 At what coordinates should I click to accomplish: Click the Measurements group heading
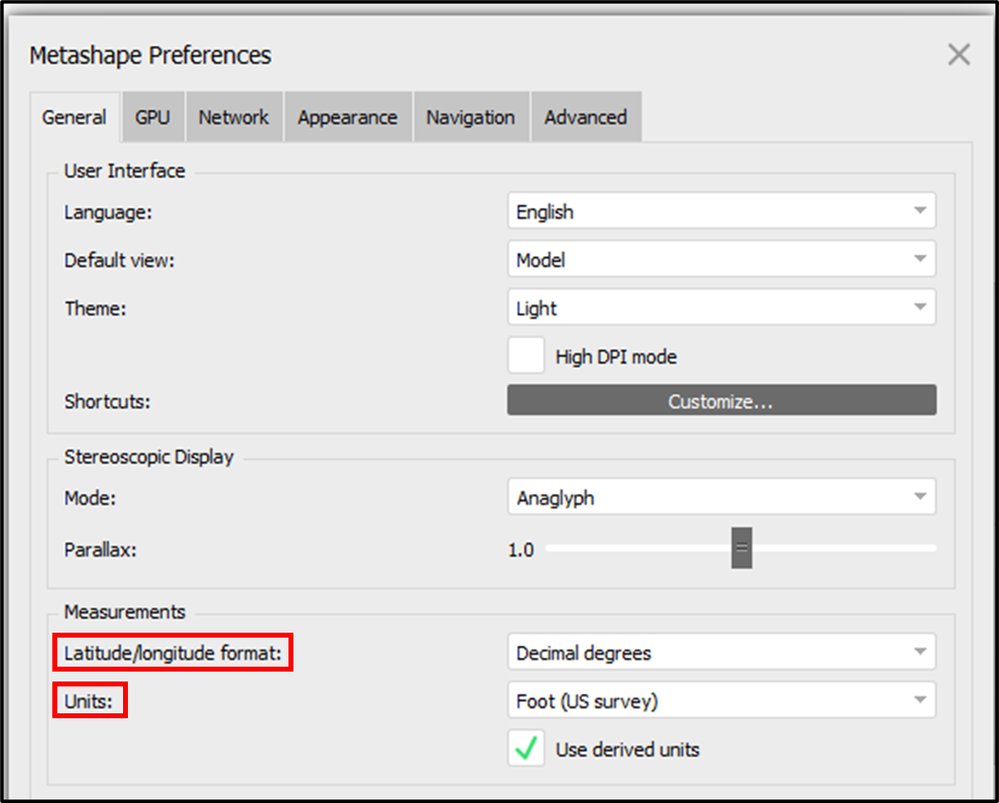coord(125,612)
